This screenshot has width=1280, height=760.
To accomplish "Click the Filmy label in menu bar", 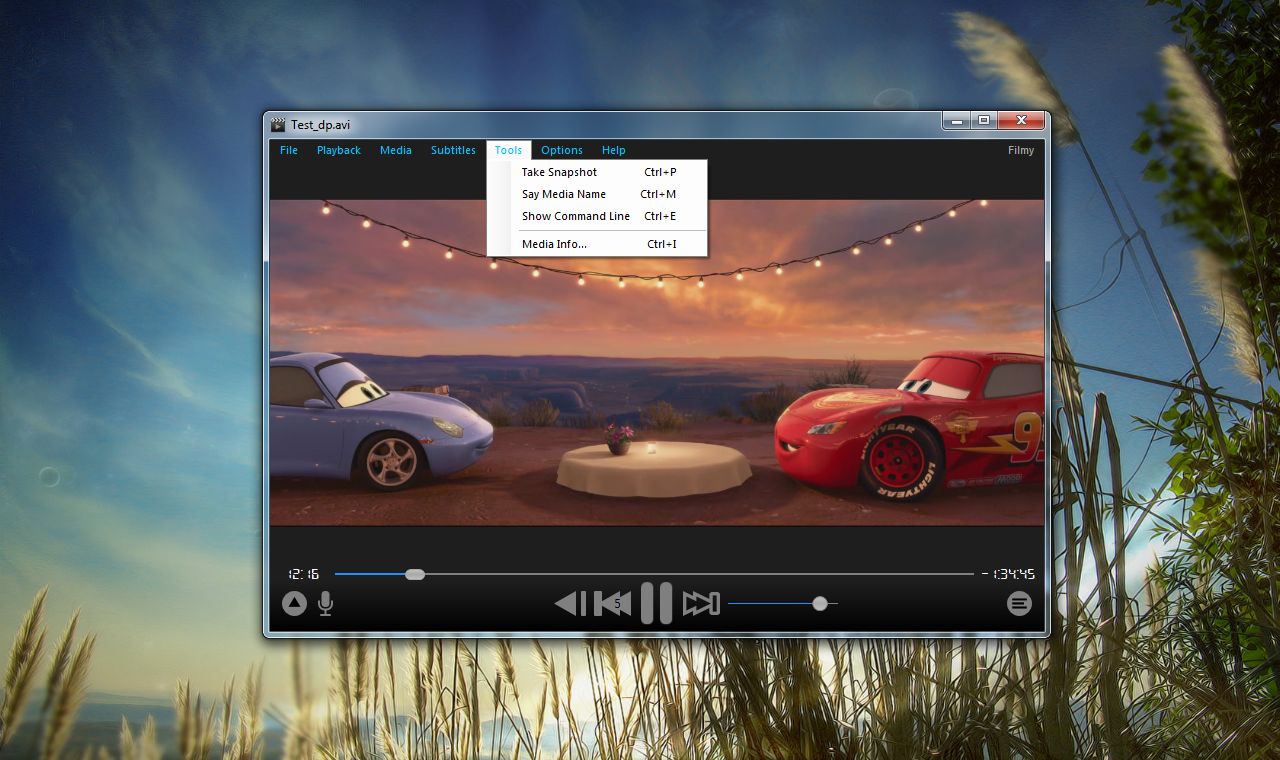I will point(1021,150).
